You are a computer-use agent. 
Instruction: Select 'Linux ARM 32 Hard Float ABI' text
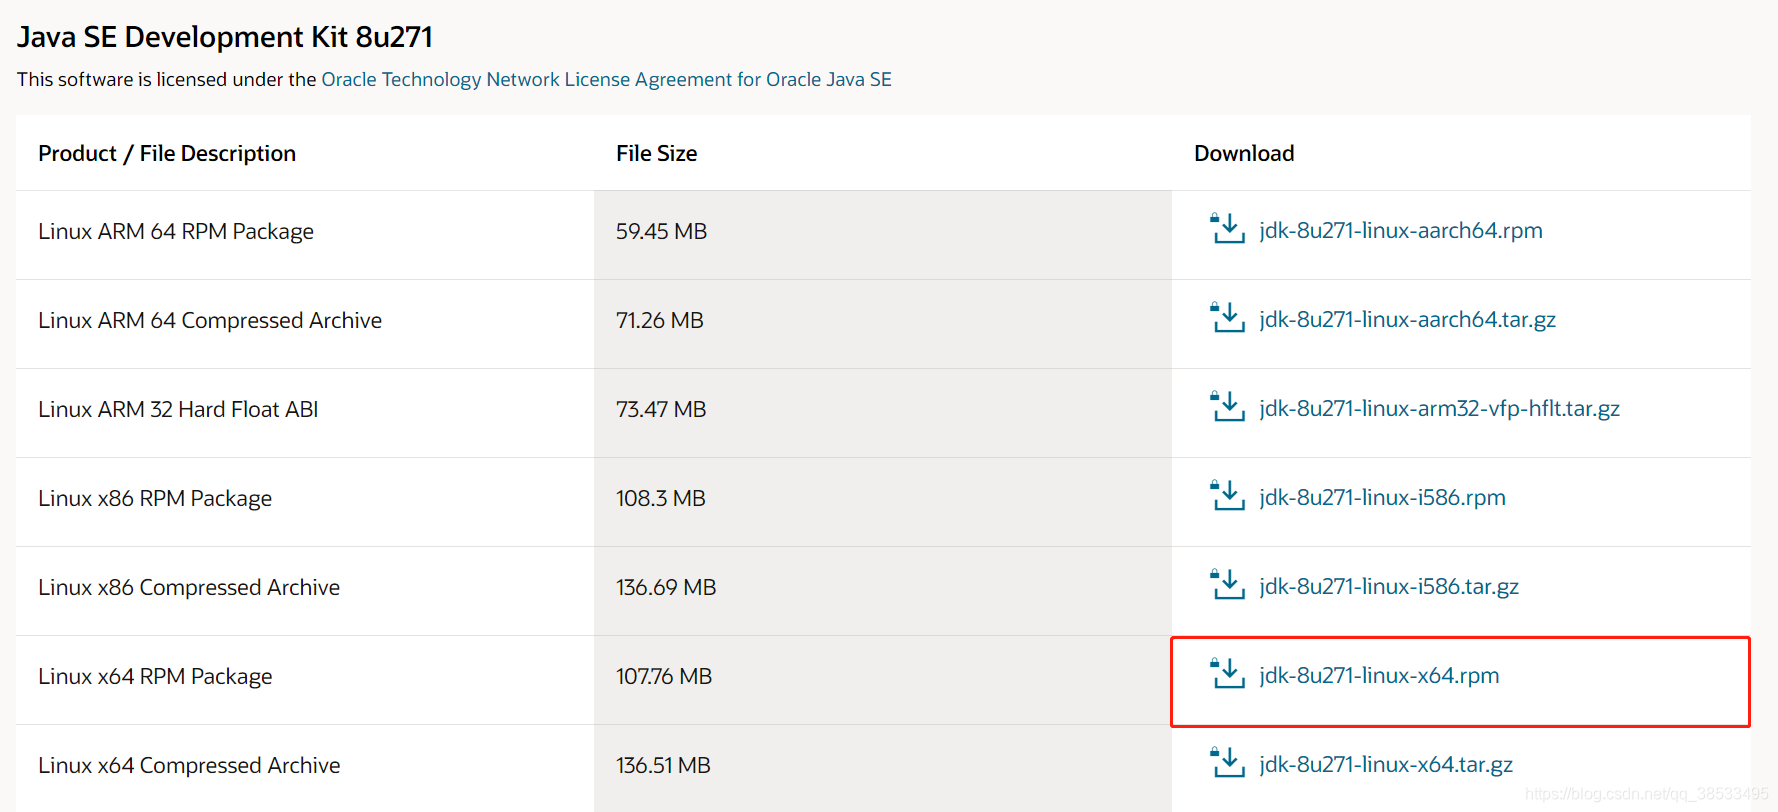coord(178,409)
